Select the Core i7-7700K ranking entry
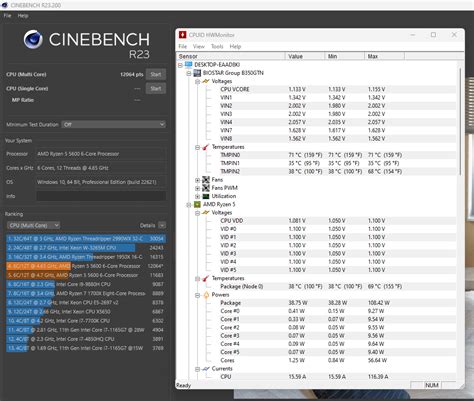The image size is (474, 401). click(85, 321)
